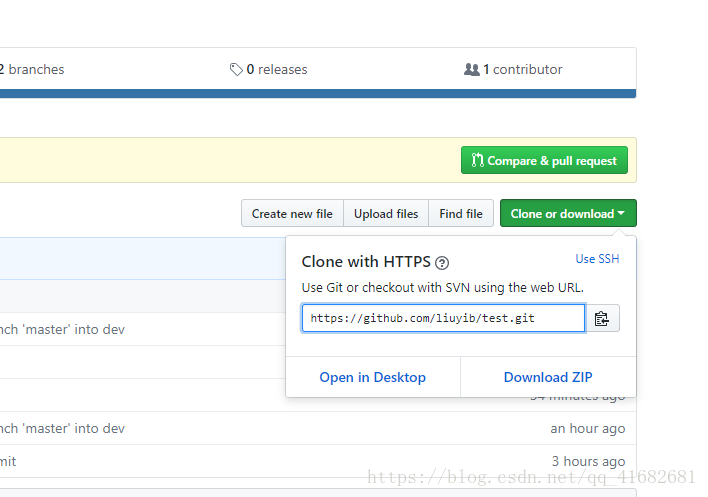The image size is (708, 497).
Task: Copy the clone URL to clipboard
Action: point(602,319)
